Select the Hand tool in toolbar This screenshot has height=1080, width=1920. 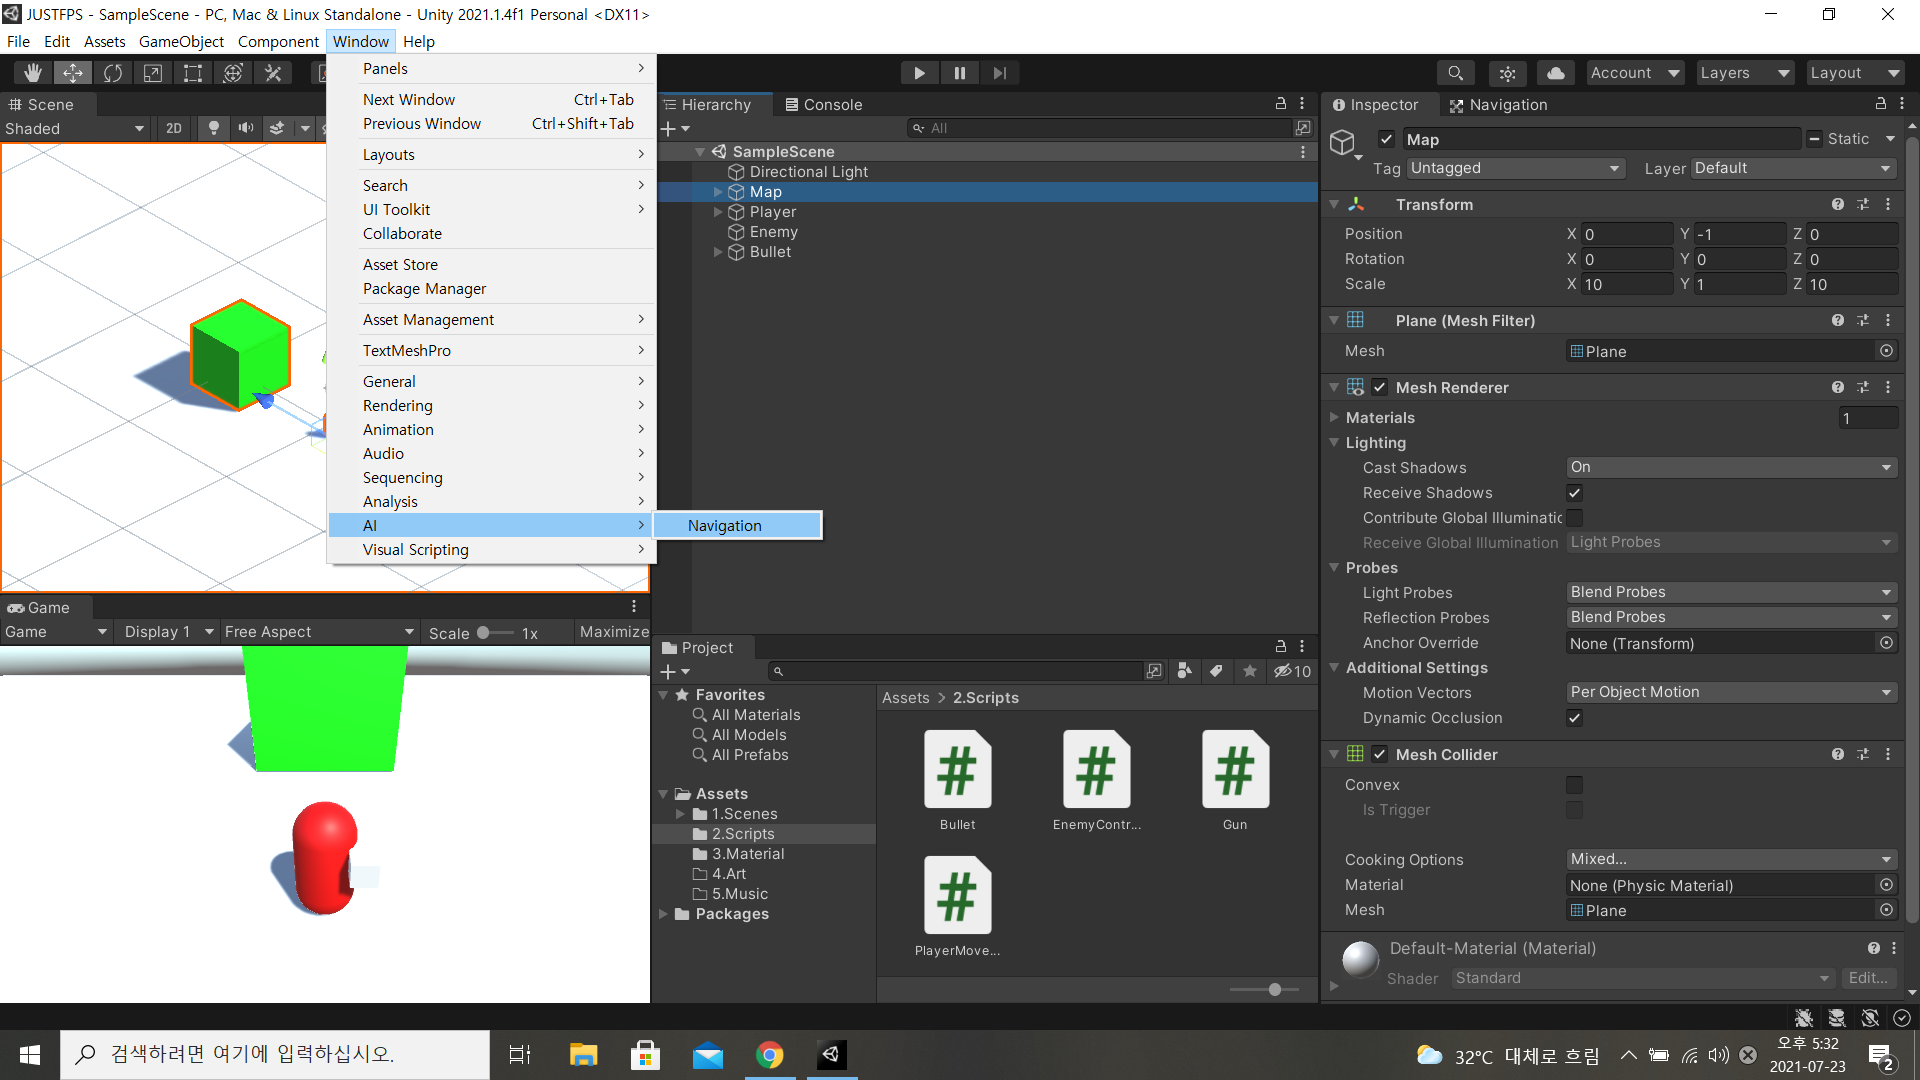point(33,73)
